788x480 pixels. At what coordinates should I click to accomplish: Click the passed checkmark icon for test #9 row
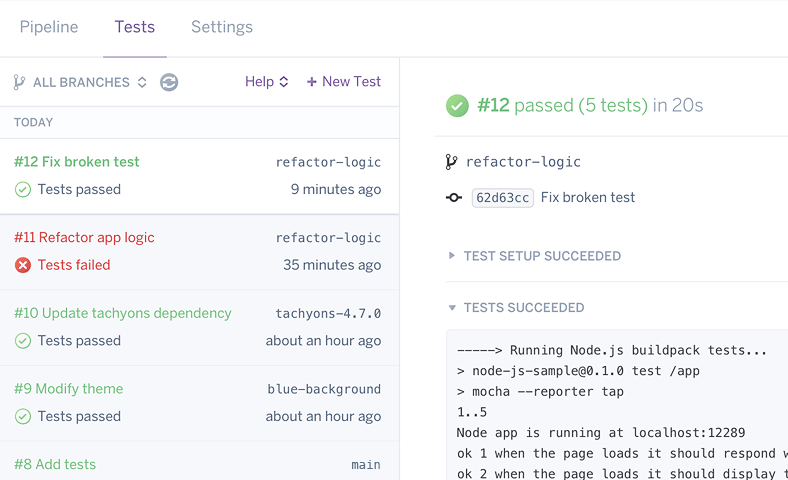point(23,416)
